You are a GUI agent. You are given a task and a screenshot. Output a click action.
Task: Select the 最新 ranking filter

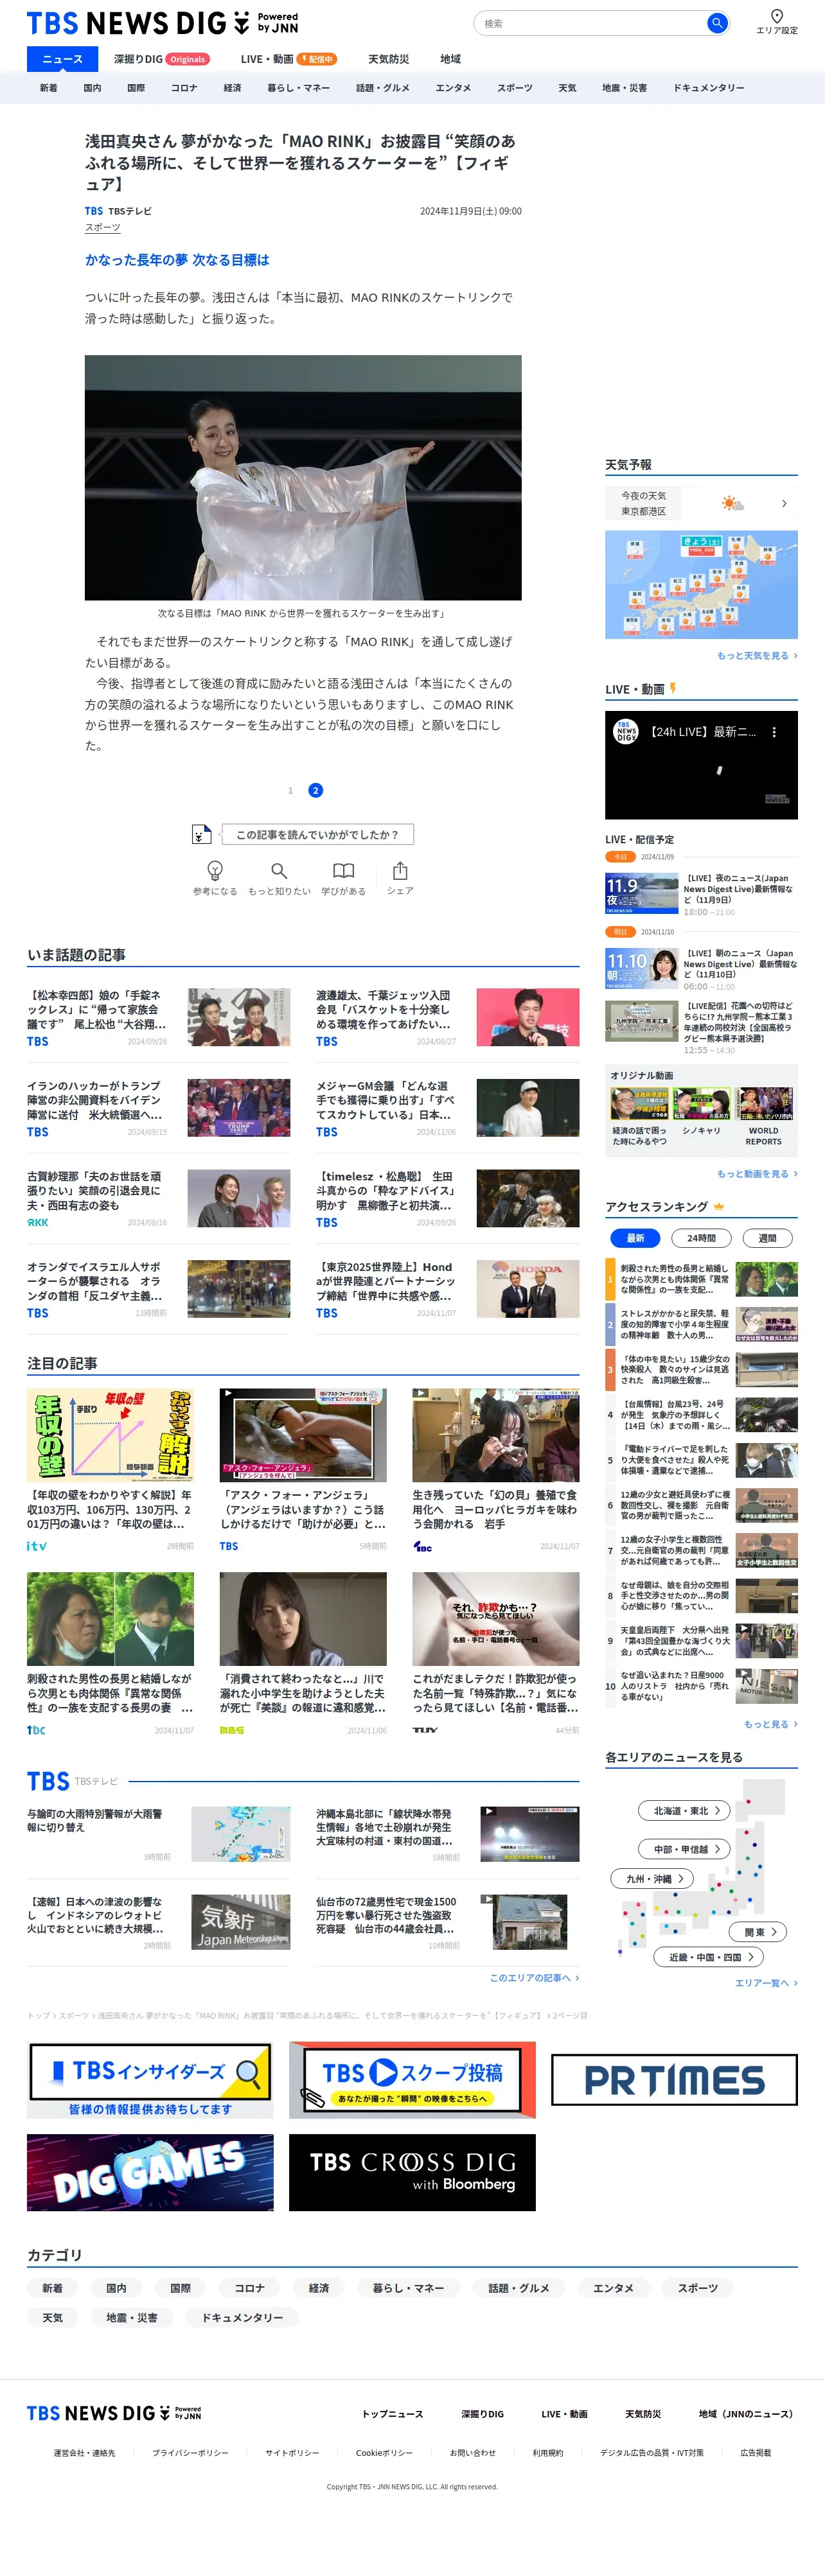pos(635,1238)
